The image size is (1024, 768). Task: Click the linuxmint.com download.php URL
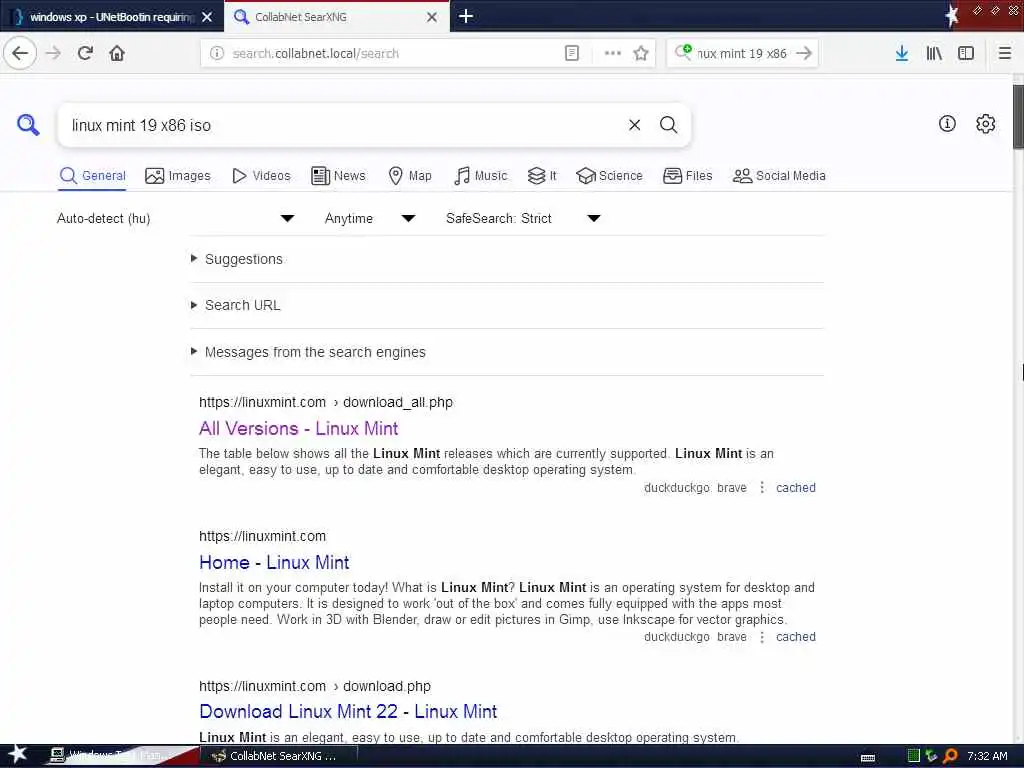tap(315, 686)
